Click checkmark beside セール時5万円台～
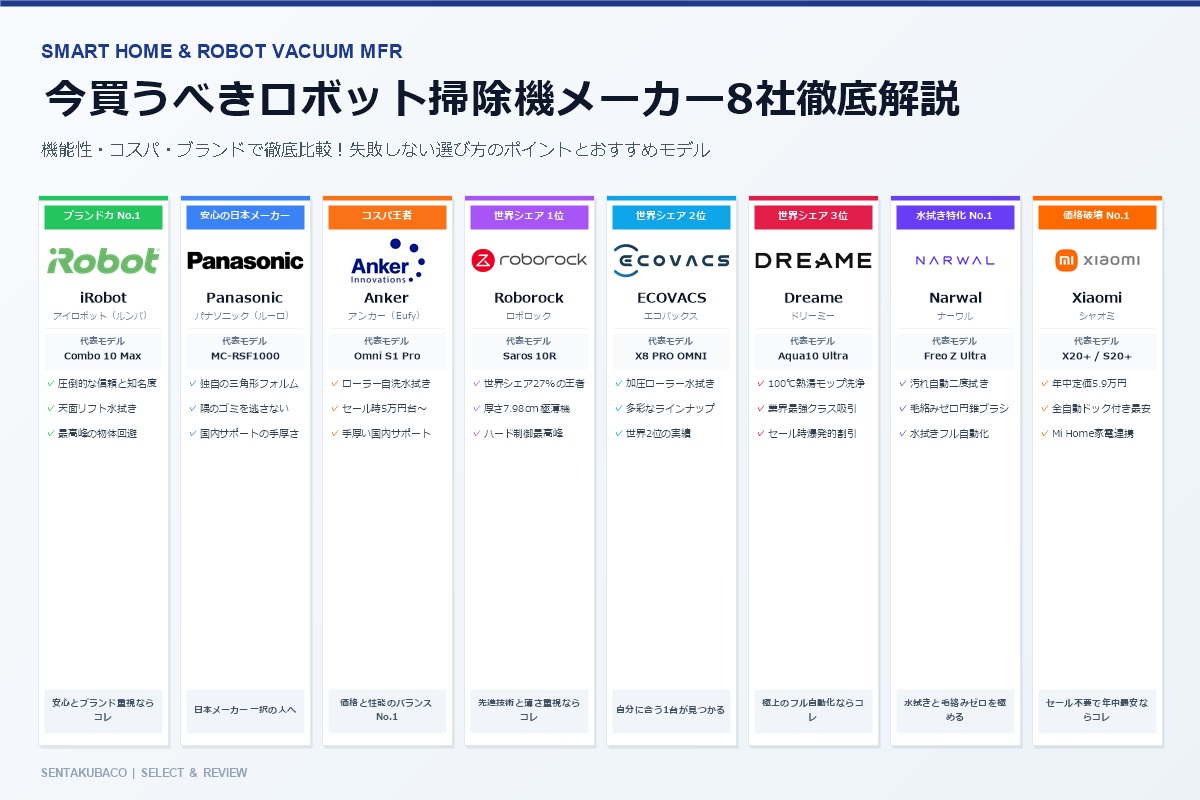Image resolution: width=1200 pixels, height=800 pixels. [x=335, y=408]
